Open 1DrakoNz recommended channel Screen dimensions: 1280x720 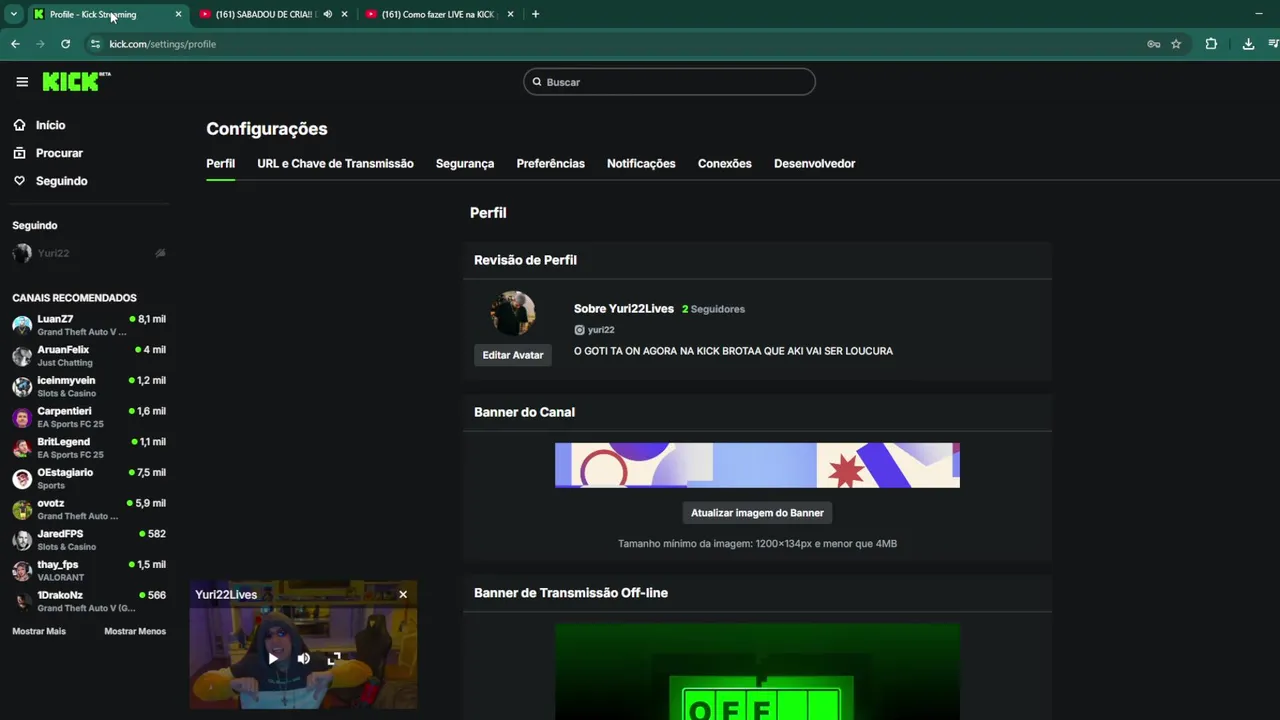(88, 601)
